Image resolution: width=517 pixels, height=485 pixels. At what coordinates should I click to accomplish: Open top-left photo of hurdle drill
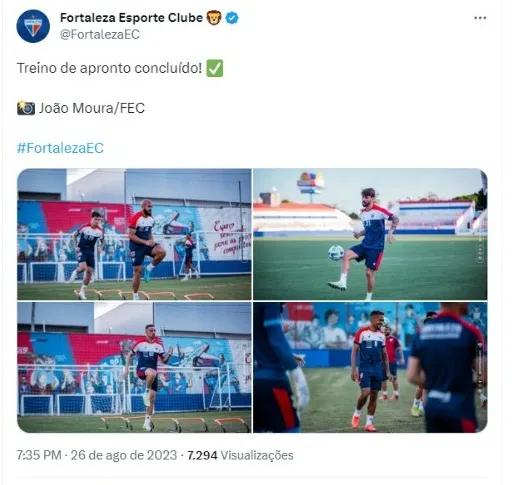(x=134, y=234)
